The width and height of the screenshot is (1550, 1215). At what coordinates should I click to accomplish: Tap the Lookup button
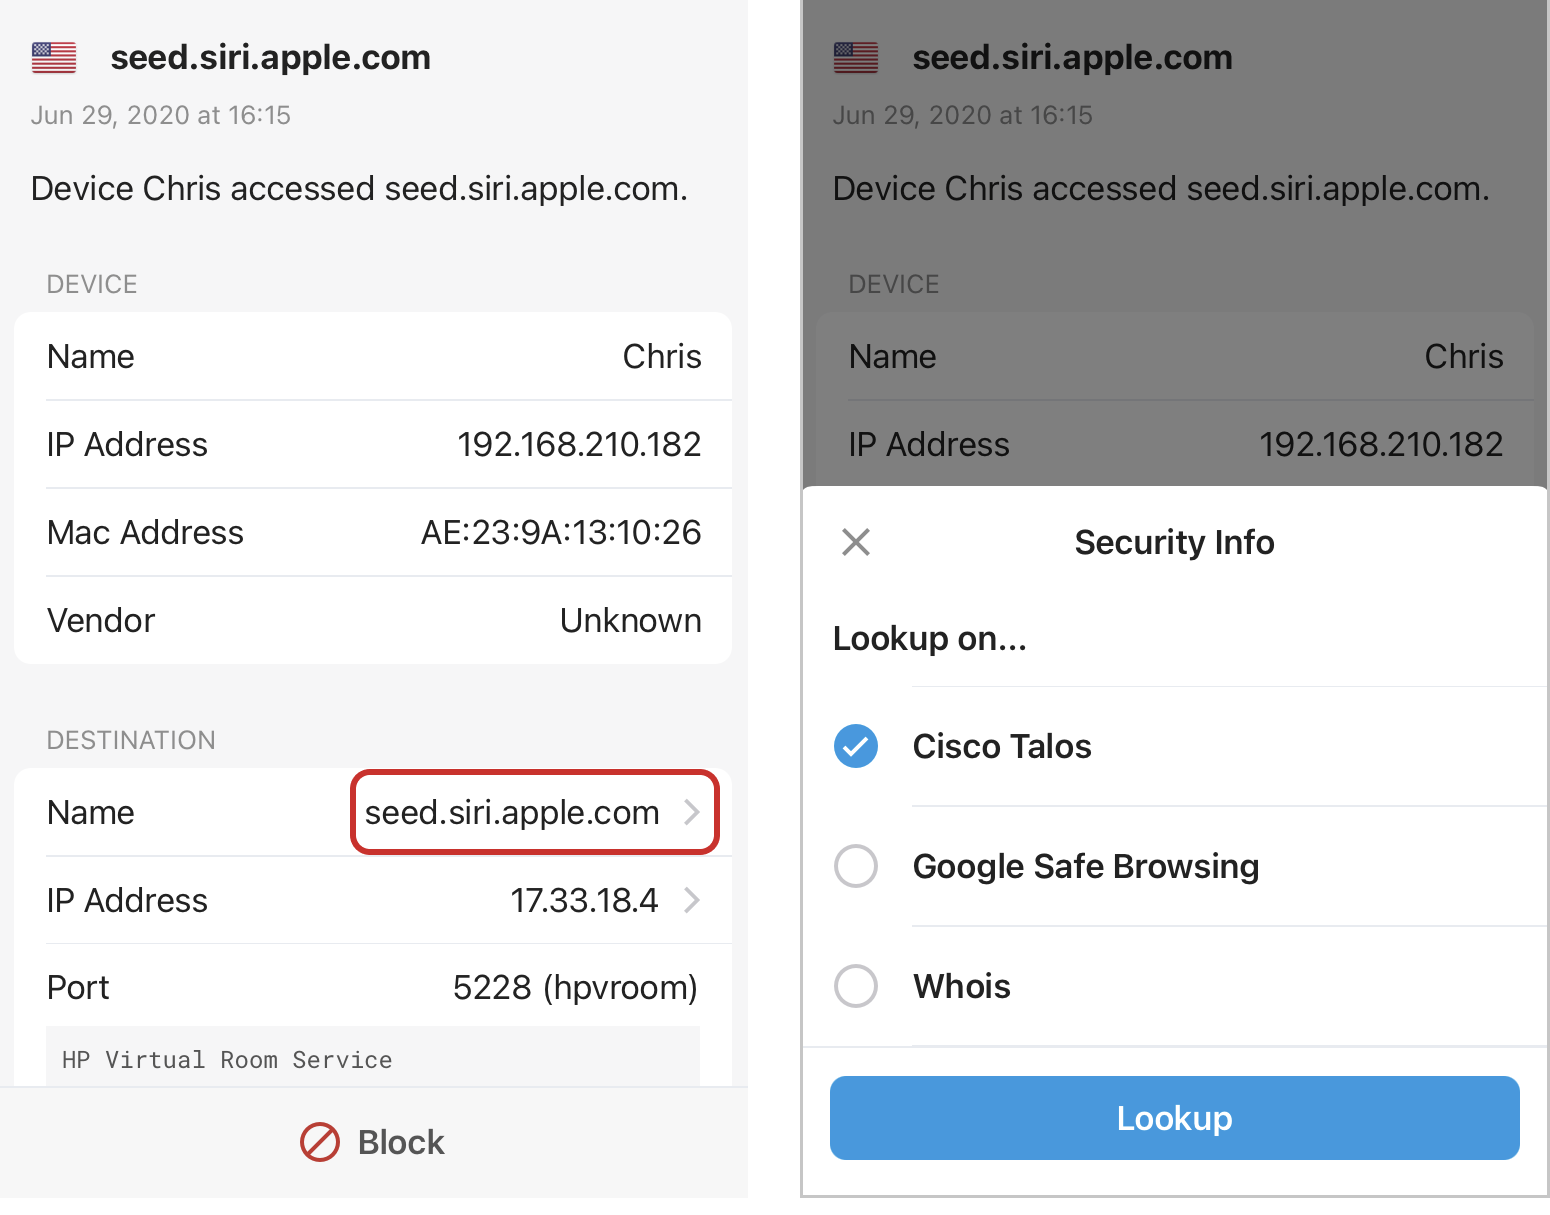coord(1175,1118)
